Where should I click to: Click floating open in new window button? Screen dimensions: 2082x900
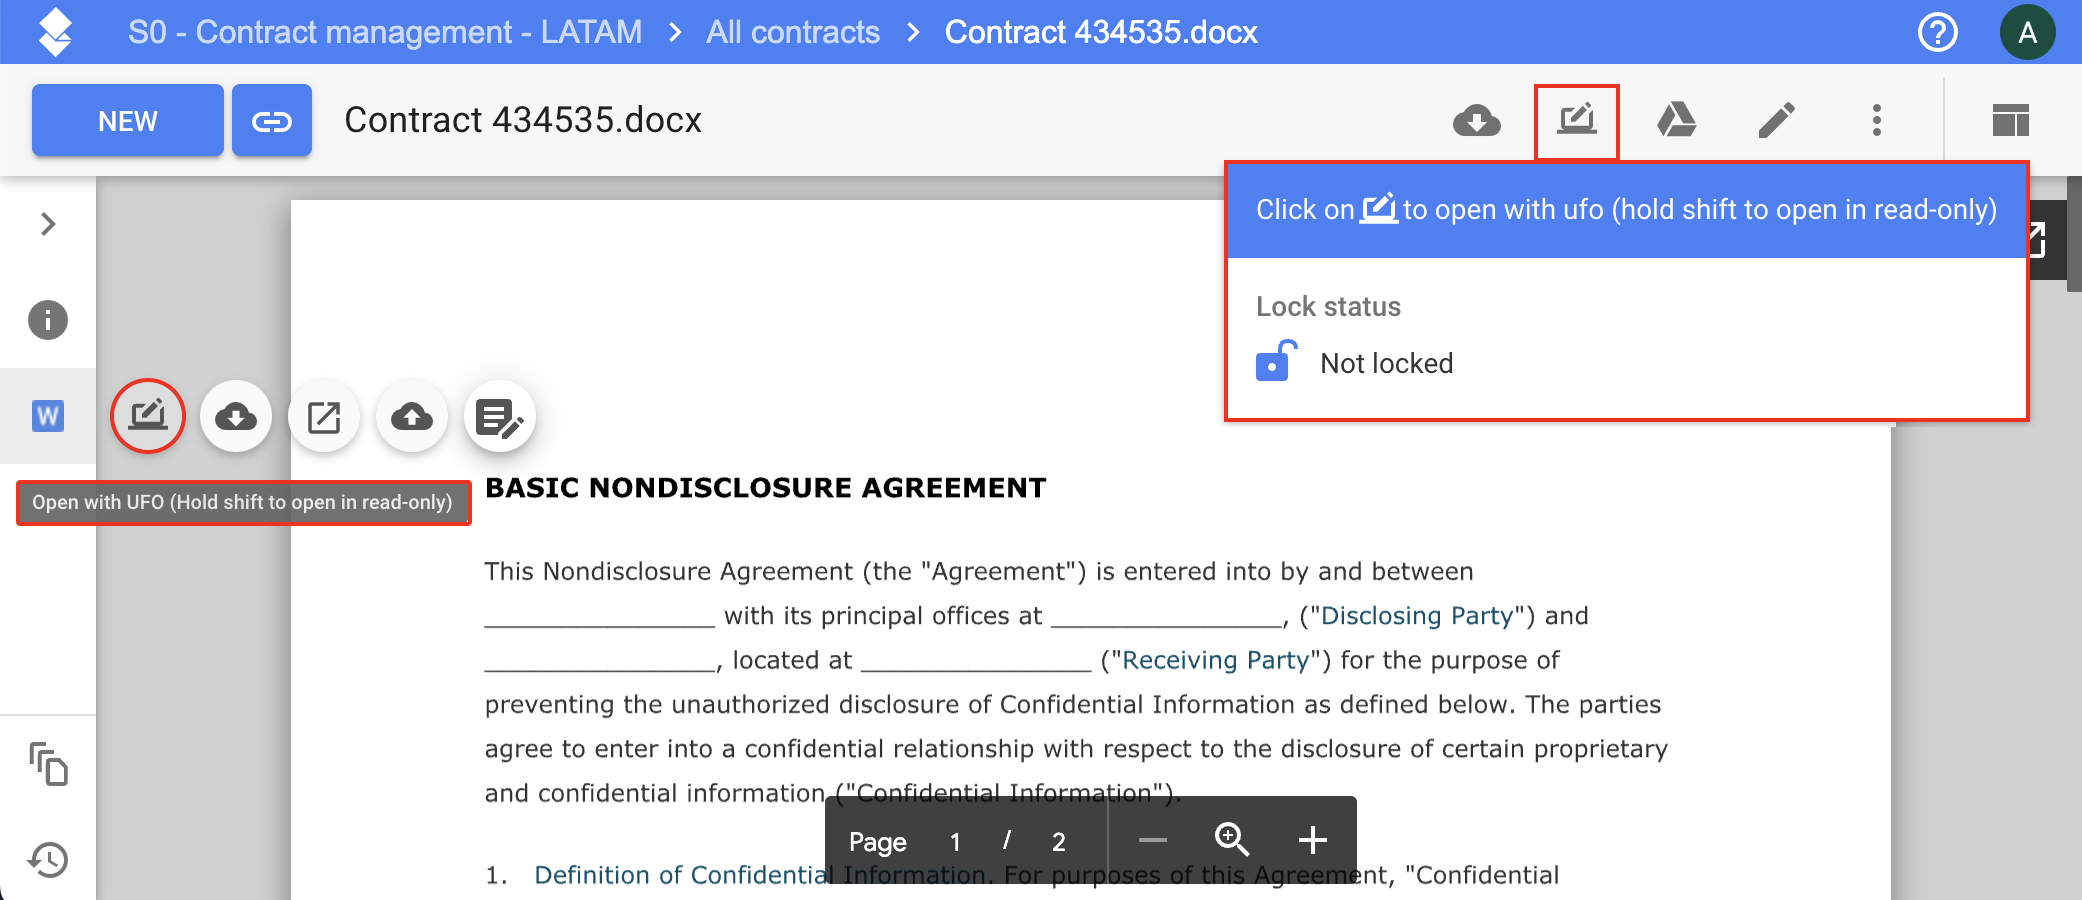click(324, 416)
